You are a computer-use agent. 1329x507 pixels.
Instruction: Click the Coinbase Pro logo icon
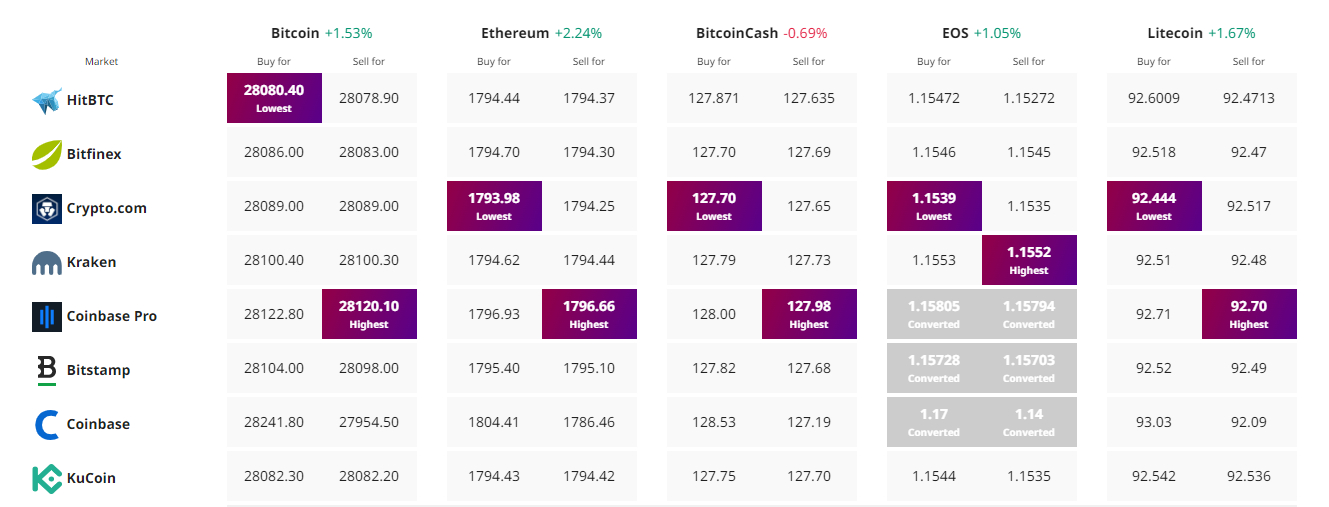[x=47, y=317]
